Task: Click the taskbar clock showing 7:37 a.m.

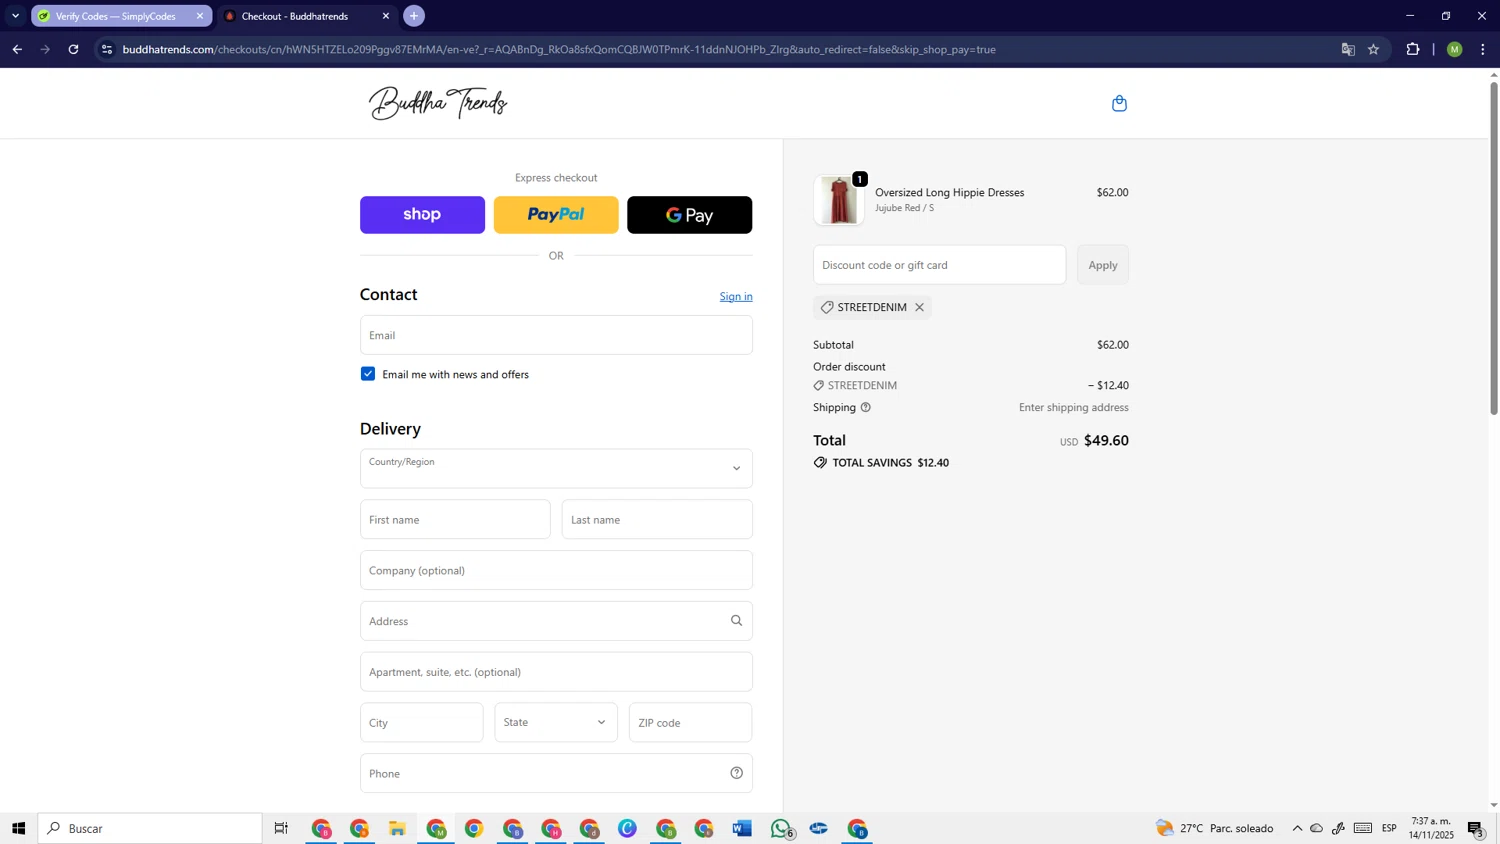Action: (1432, 828)
